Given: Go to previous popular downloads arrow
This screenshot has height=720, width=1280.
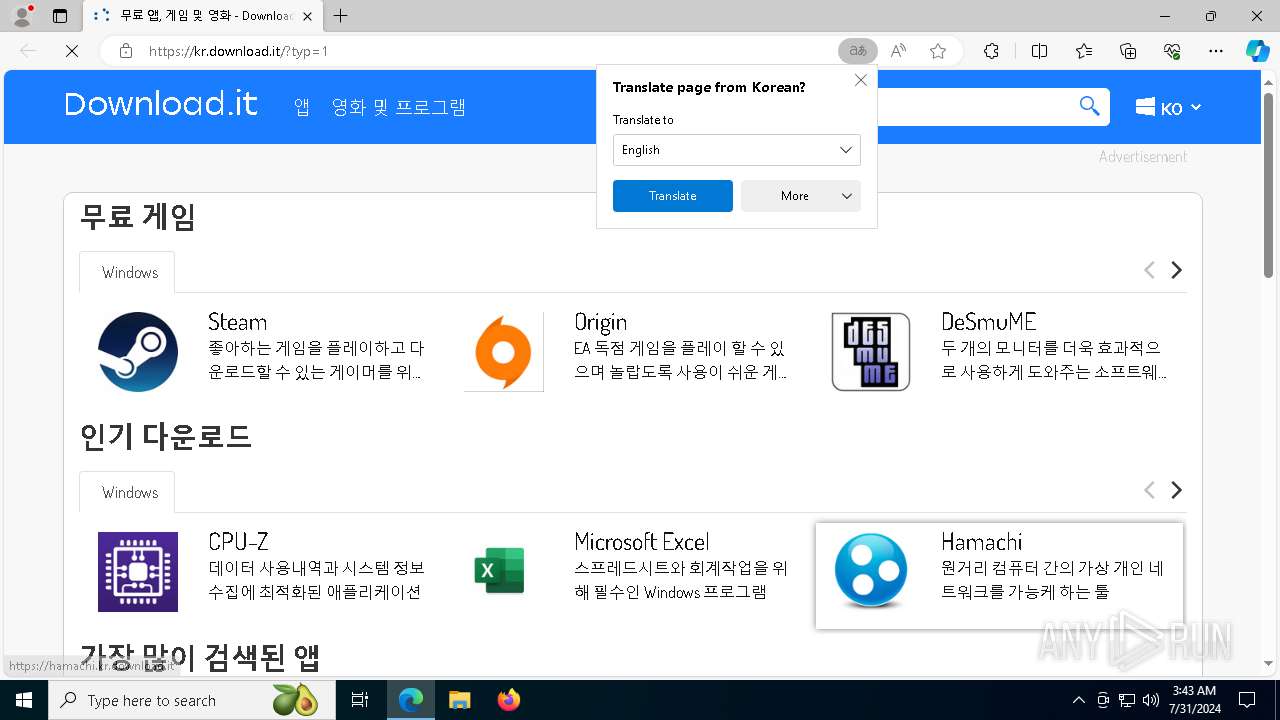Looking at the screenshot, I should [1149, 490].
